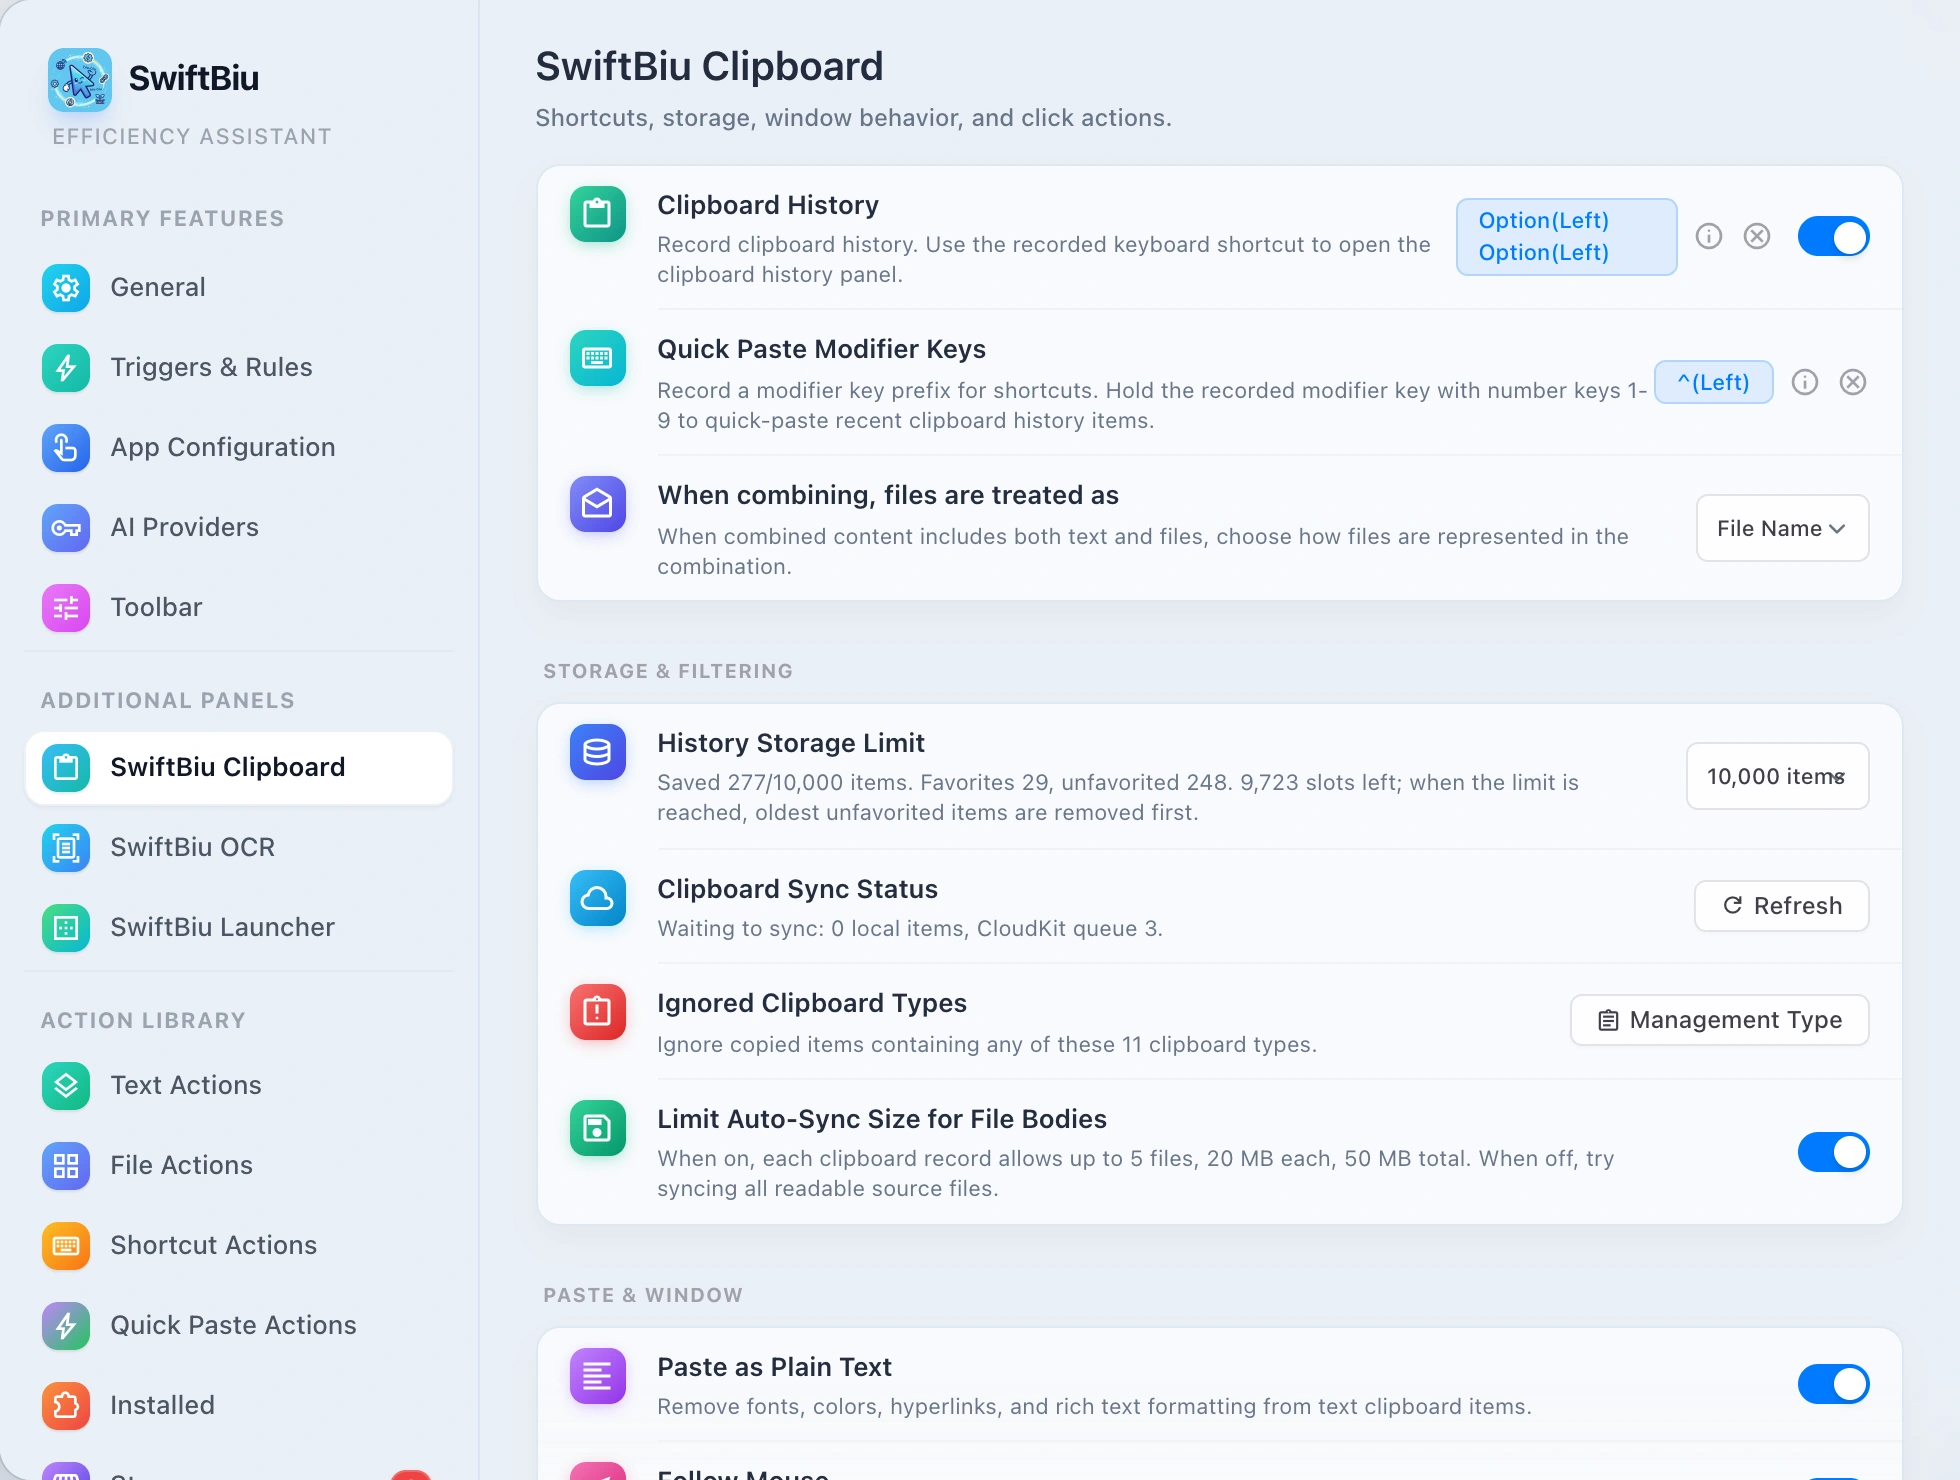
Task: Click 'Waiting to sync' status text
Action: [x=910, y=929]
